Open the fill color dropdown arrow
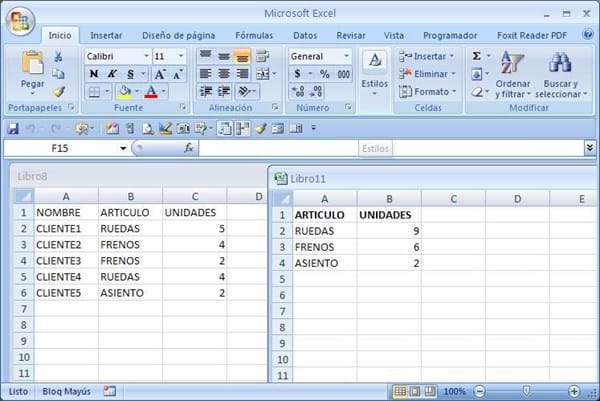The height and width of the screenshot is (401, 600). 137,91
